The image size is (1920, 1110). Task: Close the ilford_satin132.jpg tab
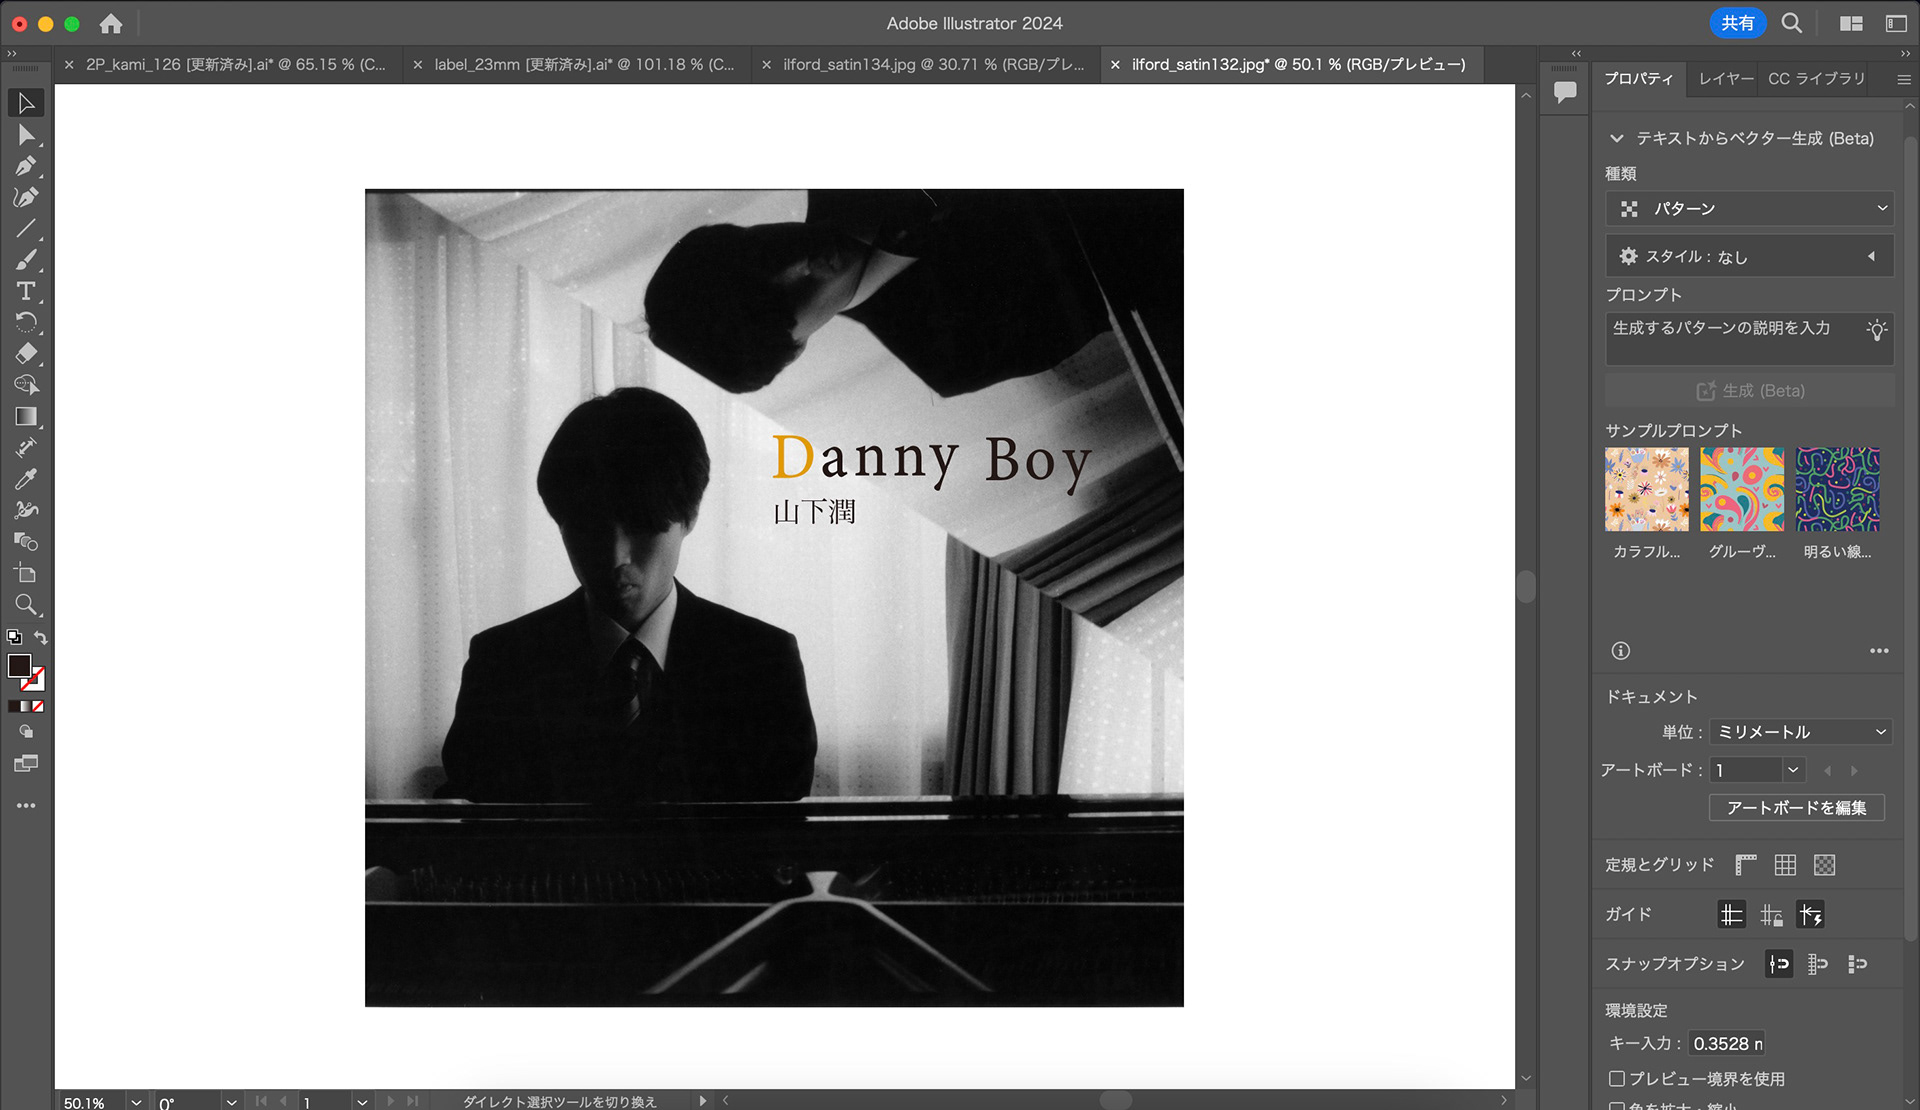tap(1115, 65)
